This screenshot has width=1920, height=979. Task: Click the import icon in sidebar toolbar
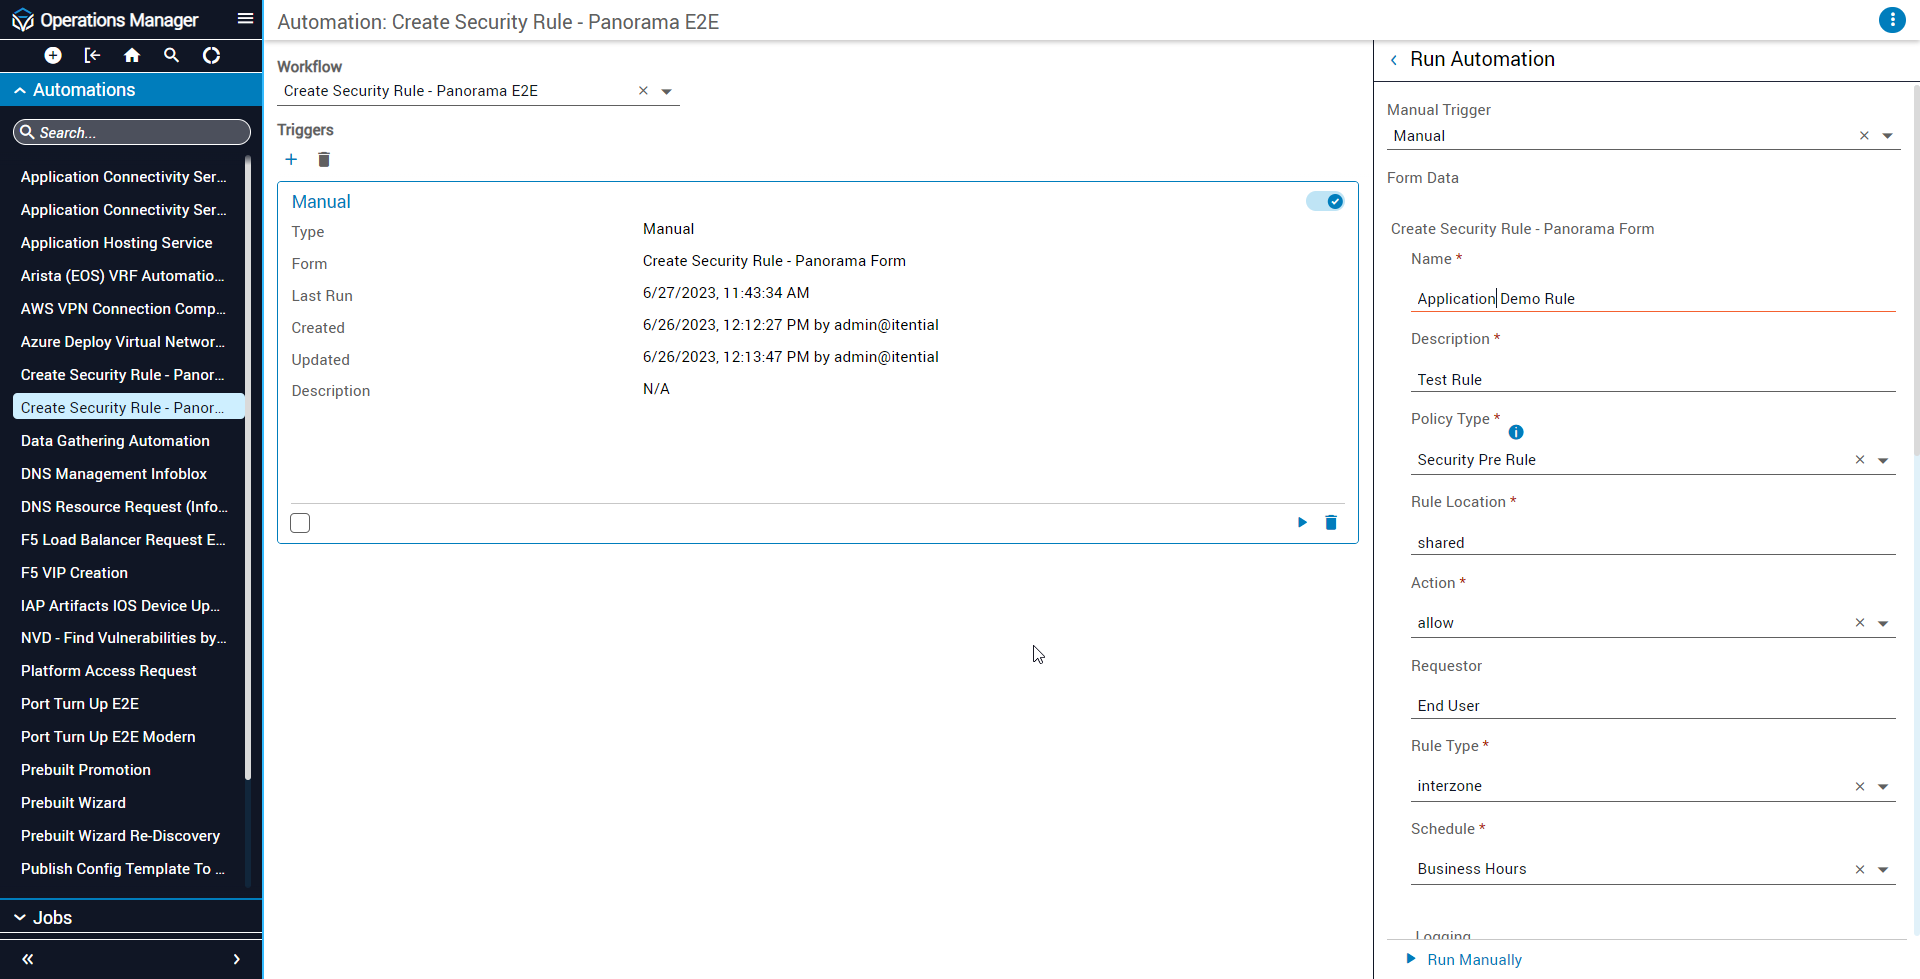pos(92,56)
